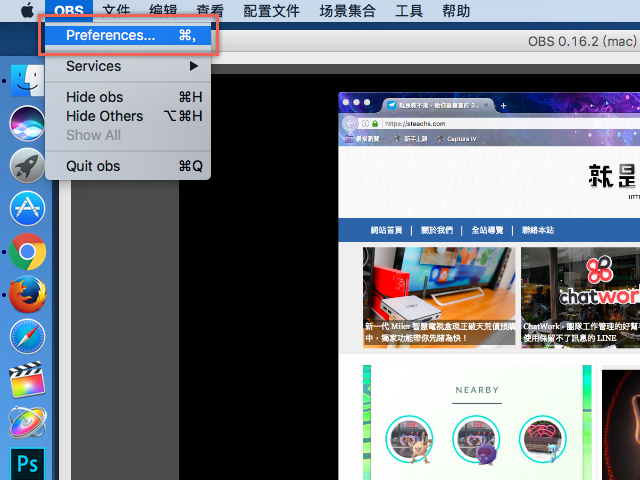640x480 pixels.
Task: Open the 工具 menu
Action: click(409, 11)
